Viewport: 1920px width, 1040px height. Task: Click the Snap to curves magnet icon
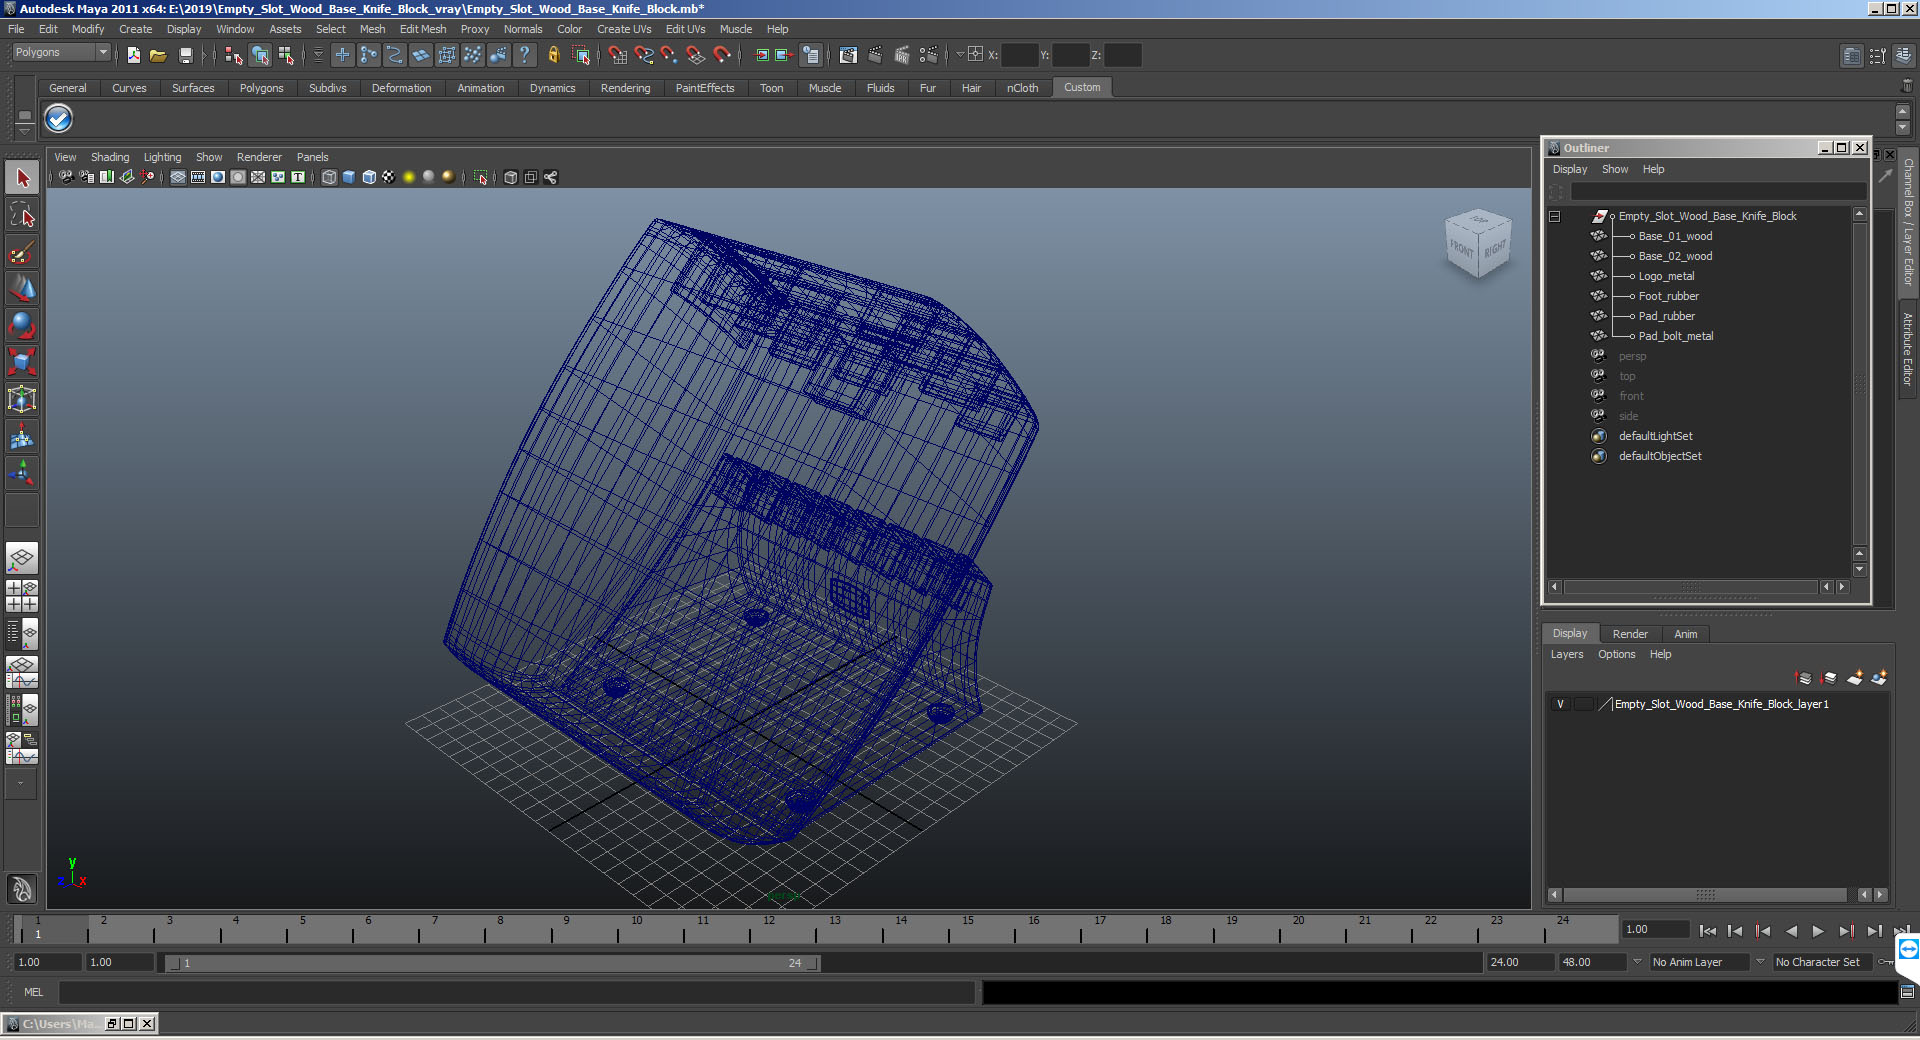click(643, 55)
